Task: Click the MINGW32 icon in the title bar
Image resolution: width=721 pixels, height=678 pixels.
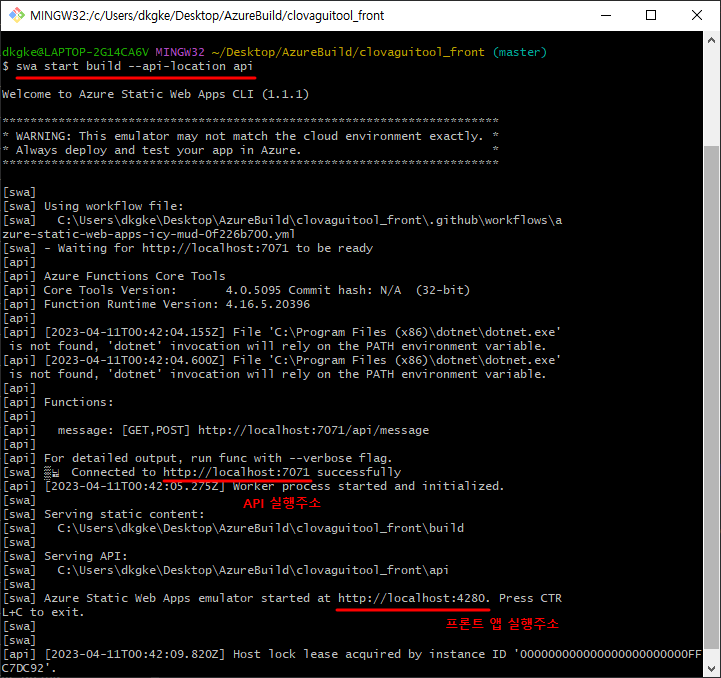Action: coord(16,16)
